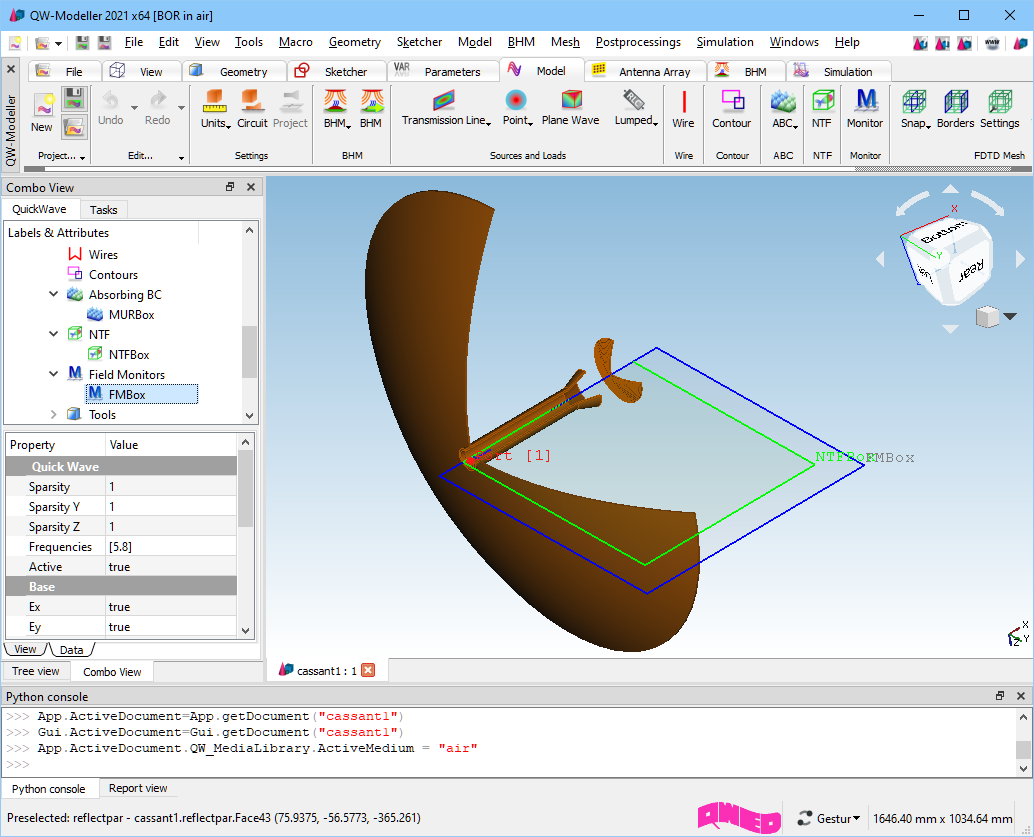Screen dimensions: 1034x837
Task: Close the cassant1 document tab
Action: tap(368, 671)
